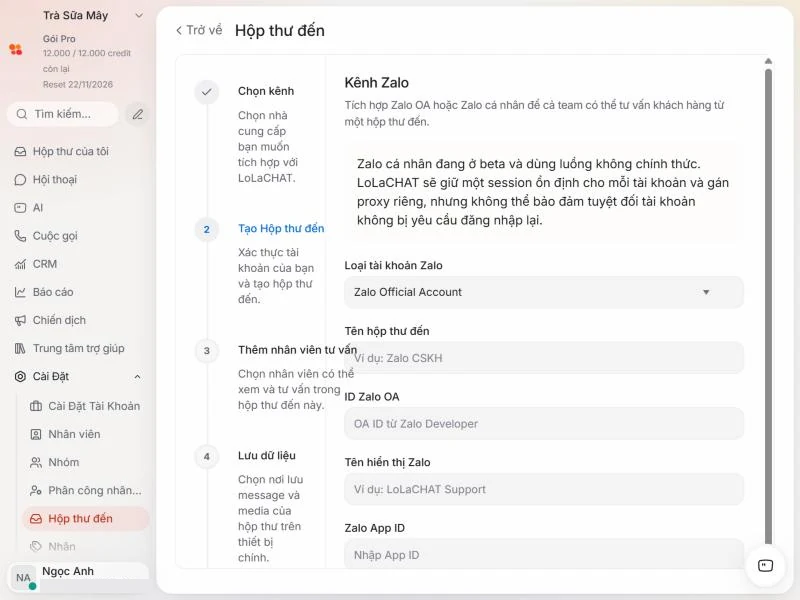This screenshot has height=600, width=800.
Task: Click the form's vertical scrollbar
Action: point(768,306)
